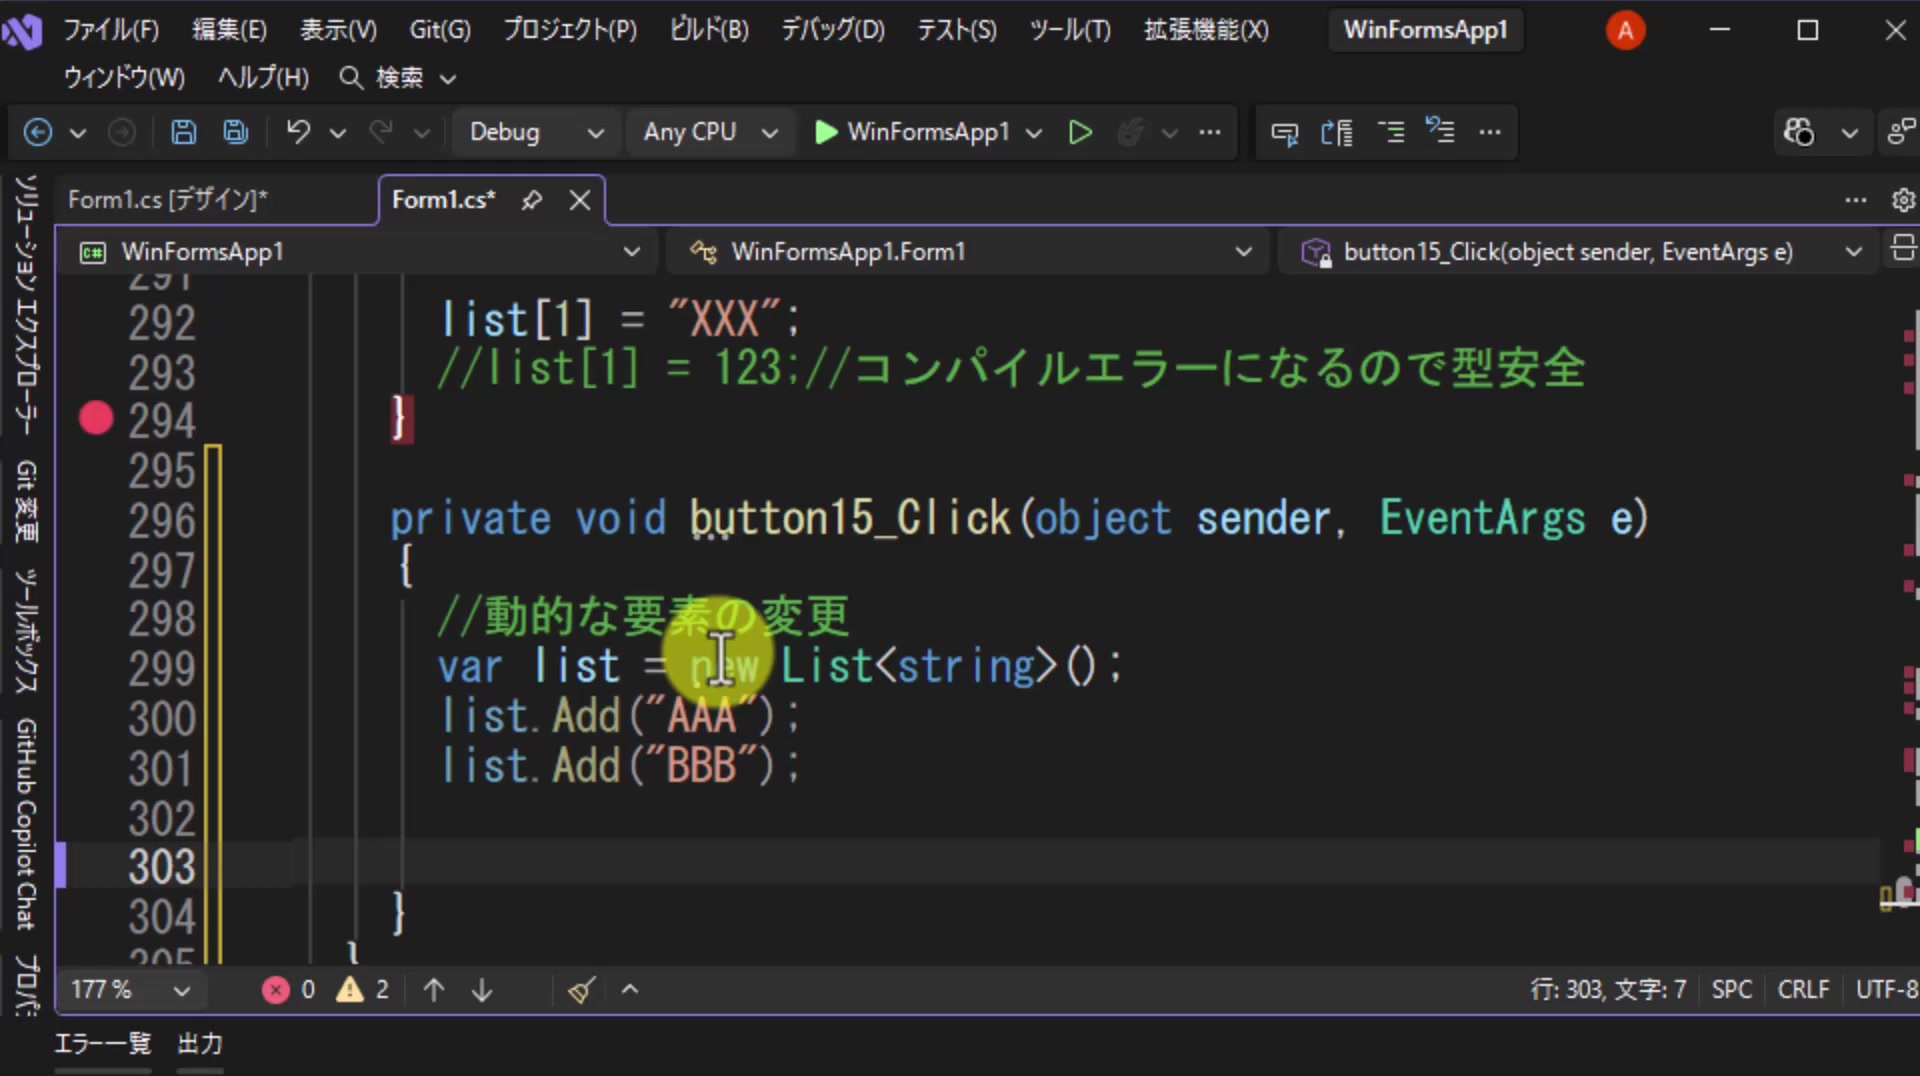Click the code cleanup broom icon
1920x1076 pixels.
tap(581, 990)
